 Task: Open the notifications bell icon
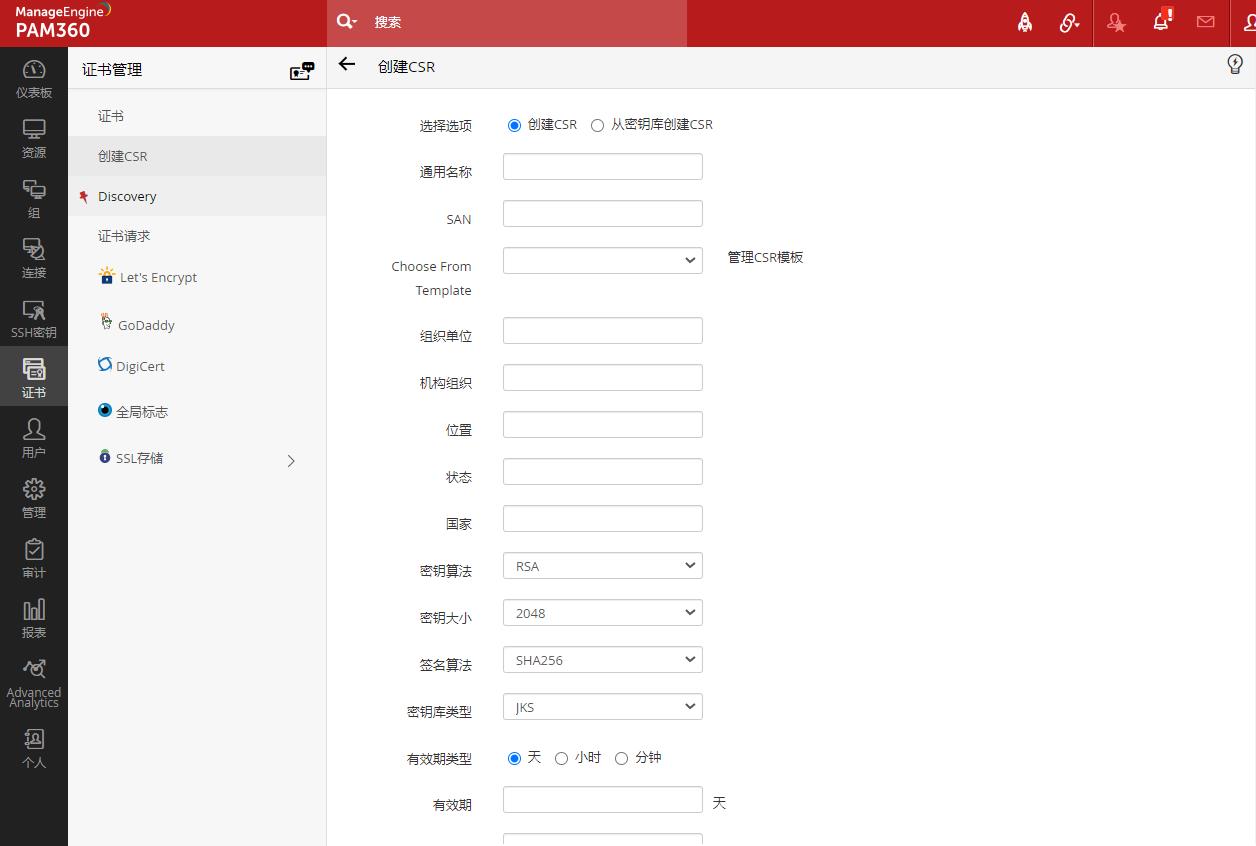1161,22
